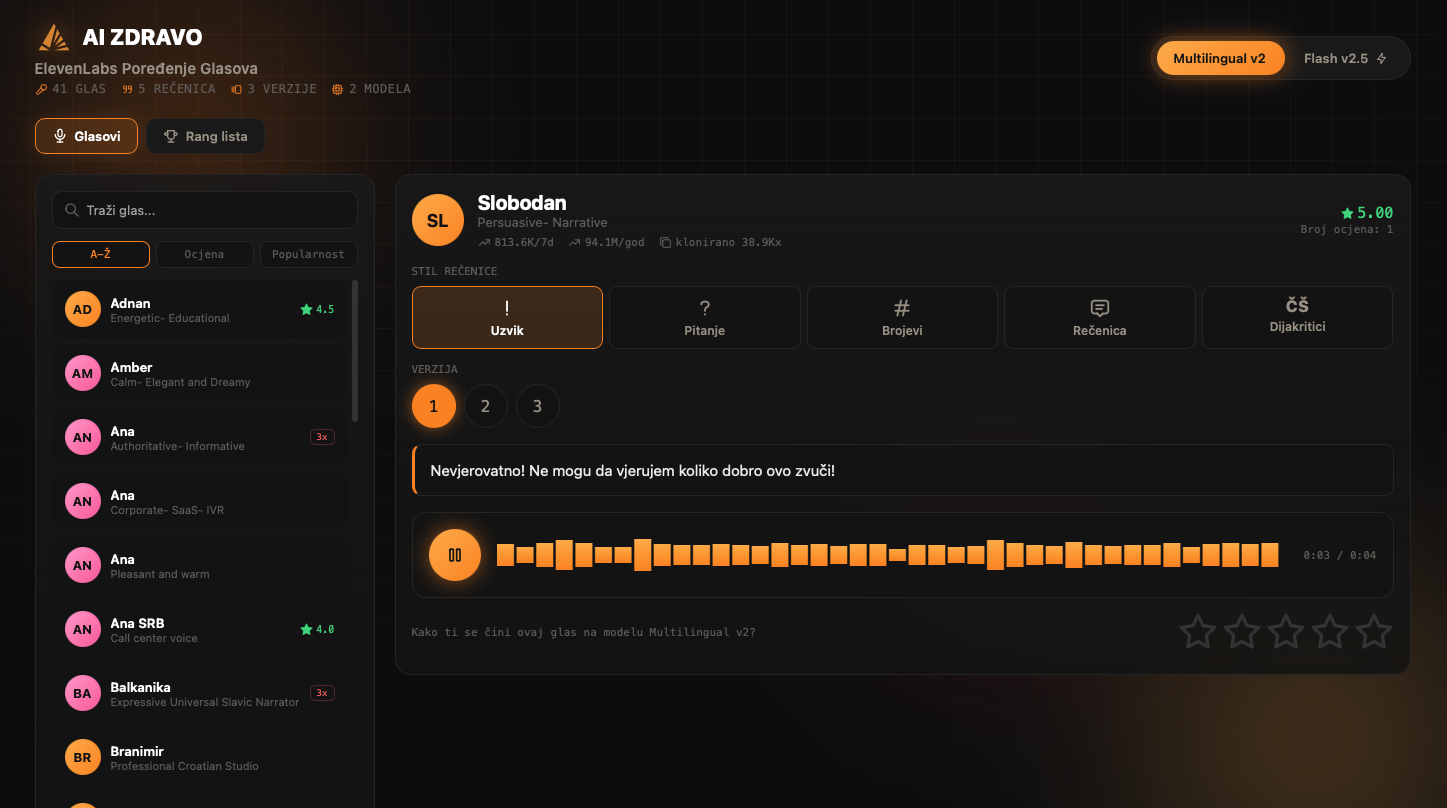Rate the voice five stars
1447x808 pixels.
click(1374, 632)
